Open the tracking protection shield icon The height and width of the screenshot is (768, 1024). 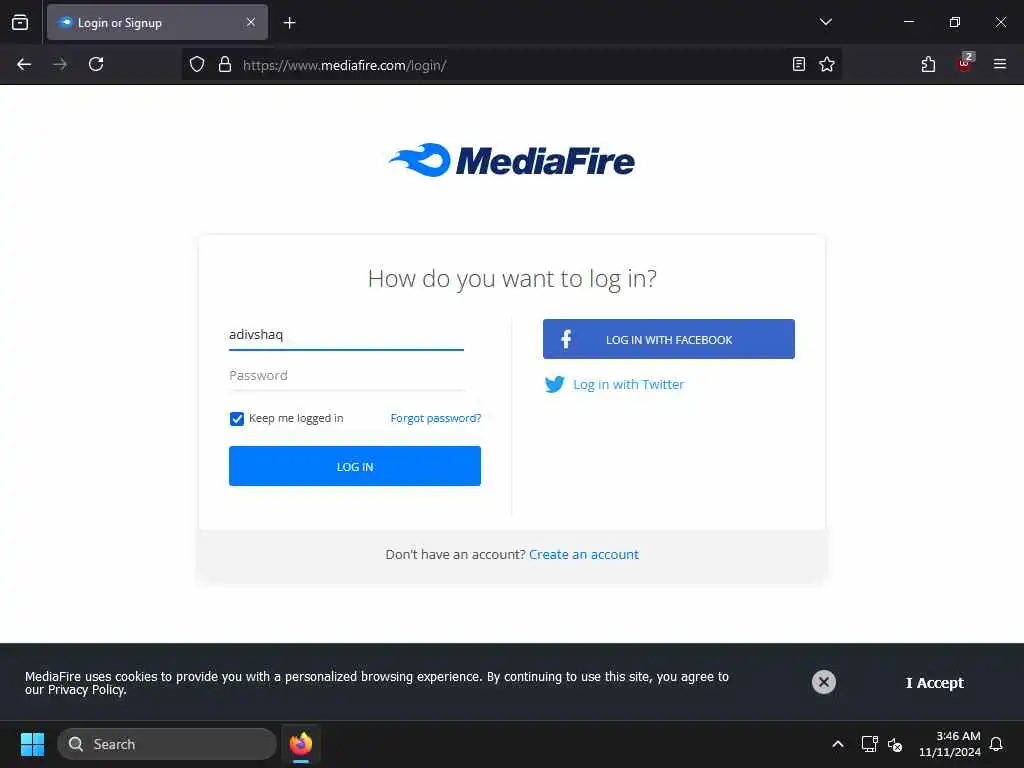(x=197, y=64)
